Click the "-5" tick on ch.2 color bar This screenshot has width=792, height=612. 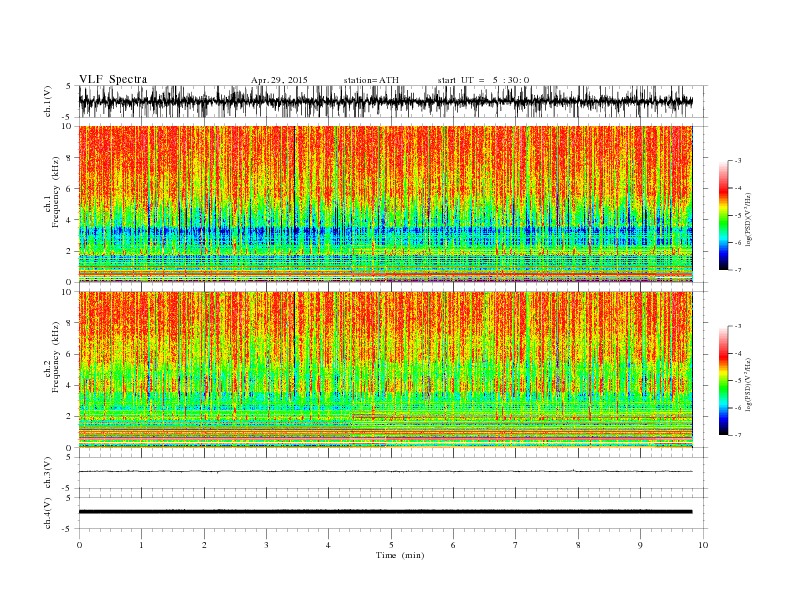pyautogui.click(x=737, y=381)
